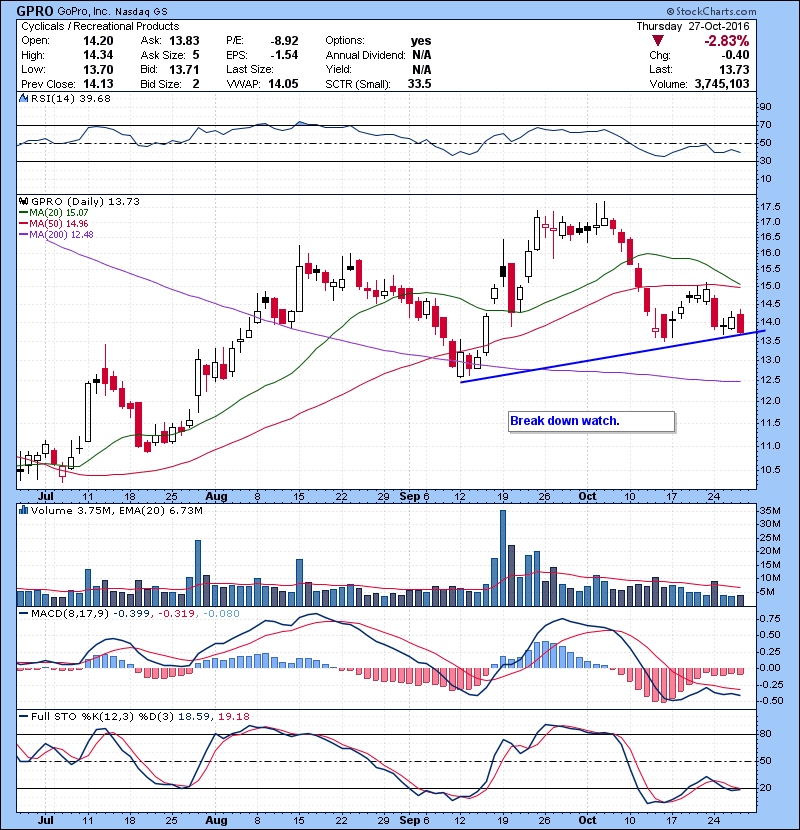Click the 'Last Size:' label

pyautogui.click(x=250, y=69)
